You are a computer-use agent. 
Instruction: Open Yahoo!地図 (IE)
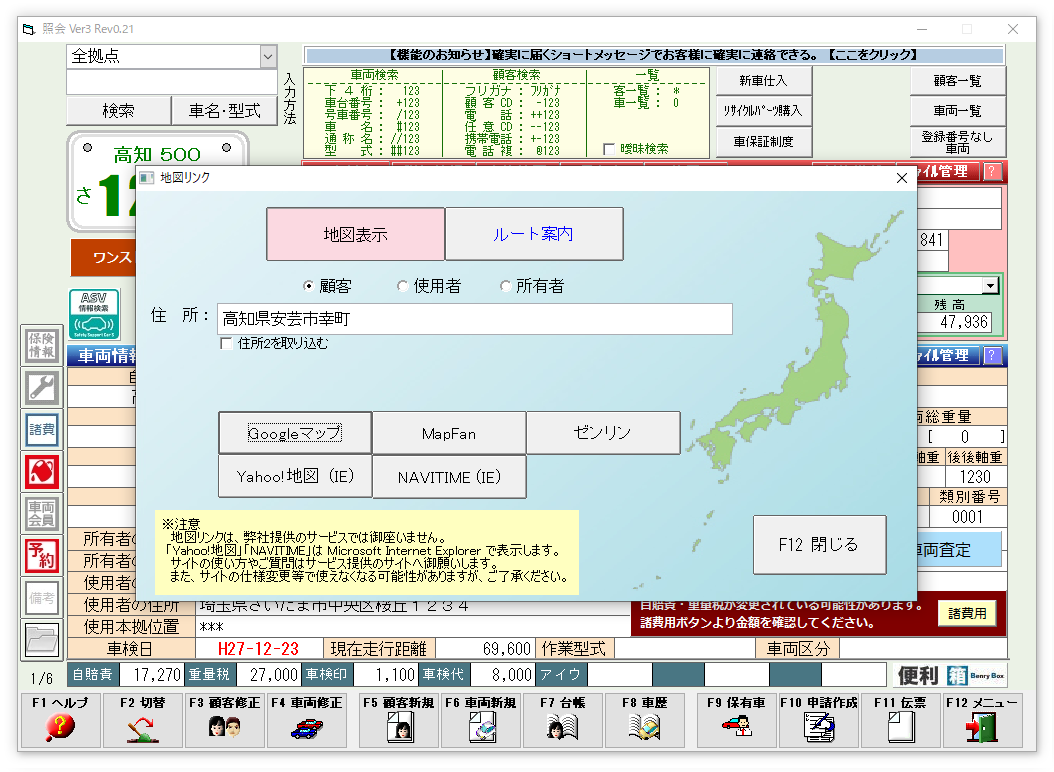point(295,477)
